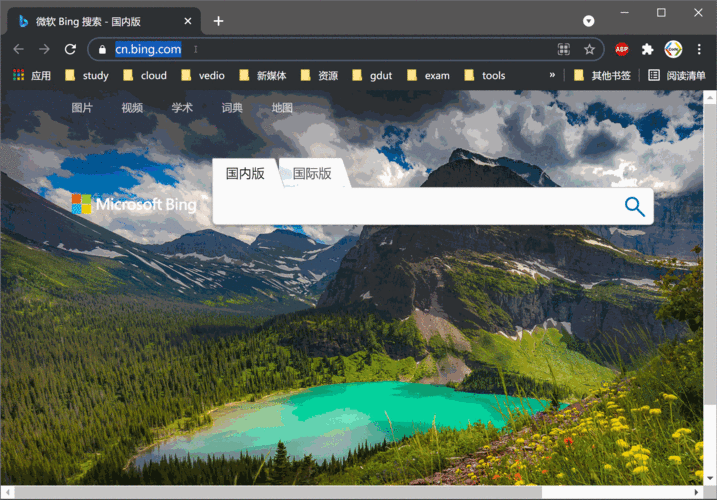
Task: Click the browser back arrow
Action: pyautogui.click(x=18, y=49)
